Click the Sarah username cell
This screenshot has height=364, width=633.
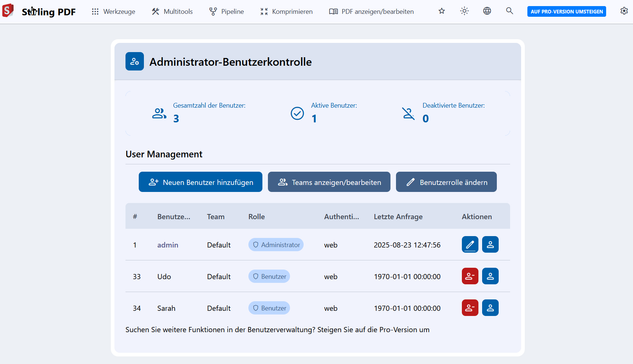tap(166, 308)
